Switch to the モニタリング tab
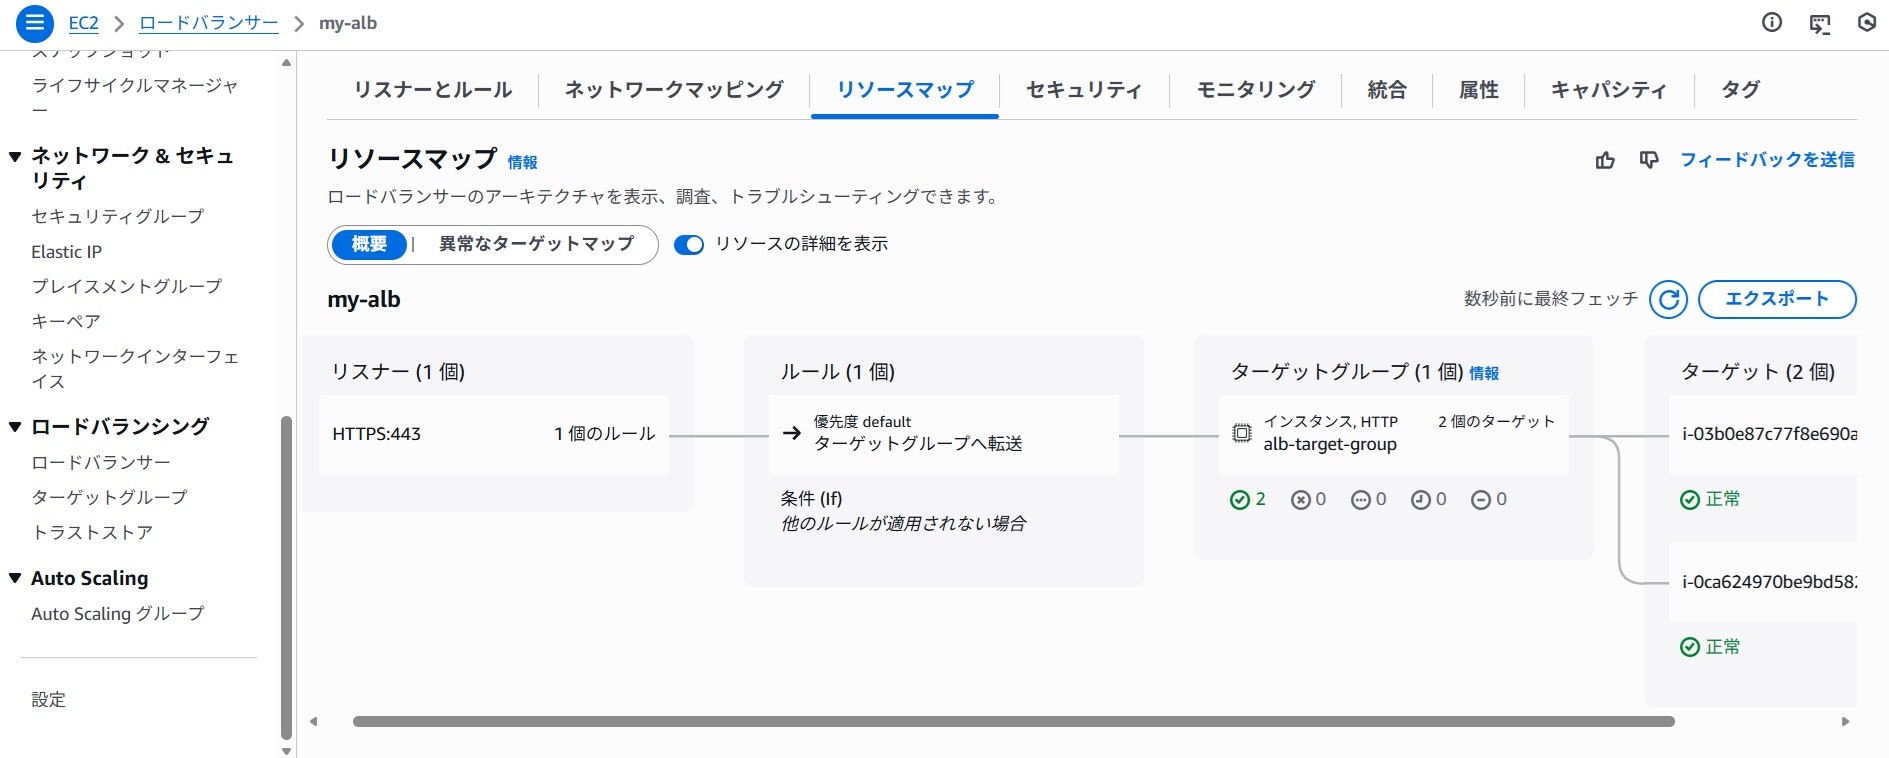The width and height of the screenshot is (1889, 758). pyautogui.click(x=1256, y=90)
